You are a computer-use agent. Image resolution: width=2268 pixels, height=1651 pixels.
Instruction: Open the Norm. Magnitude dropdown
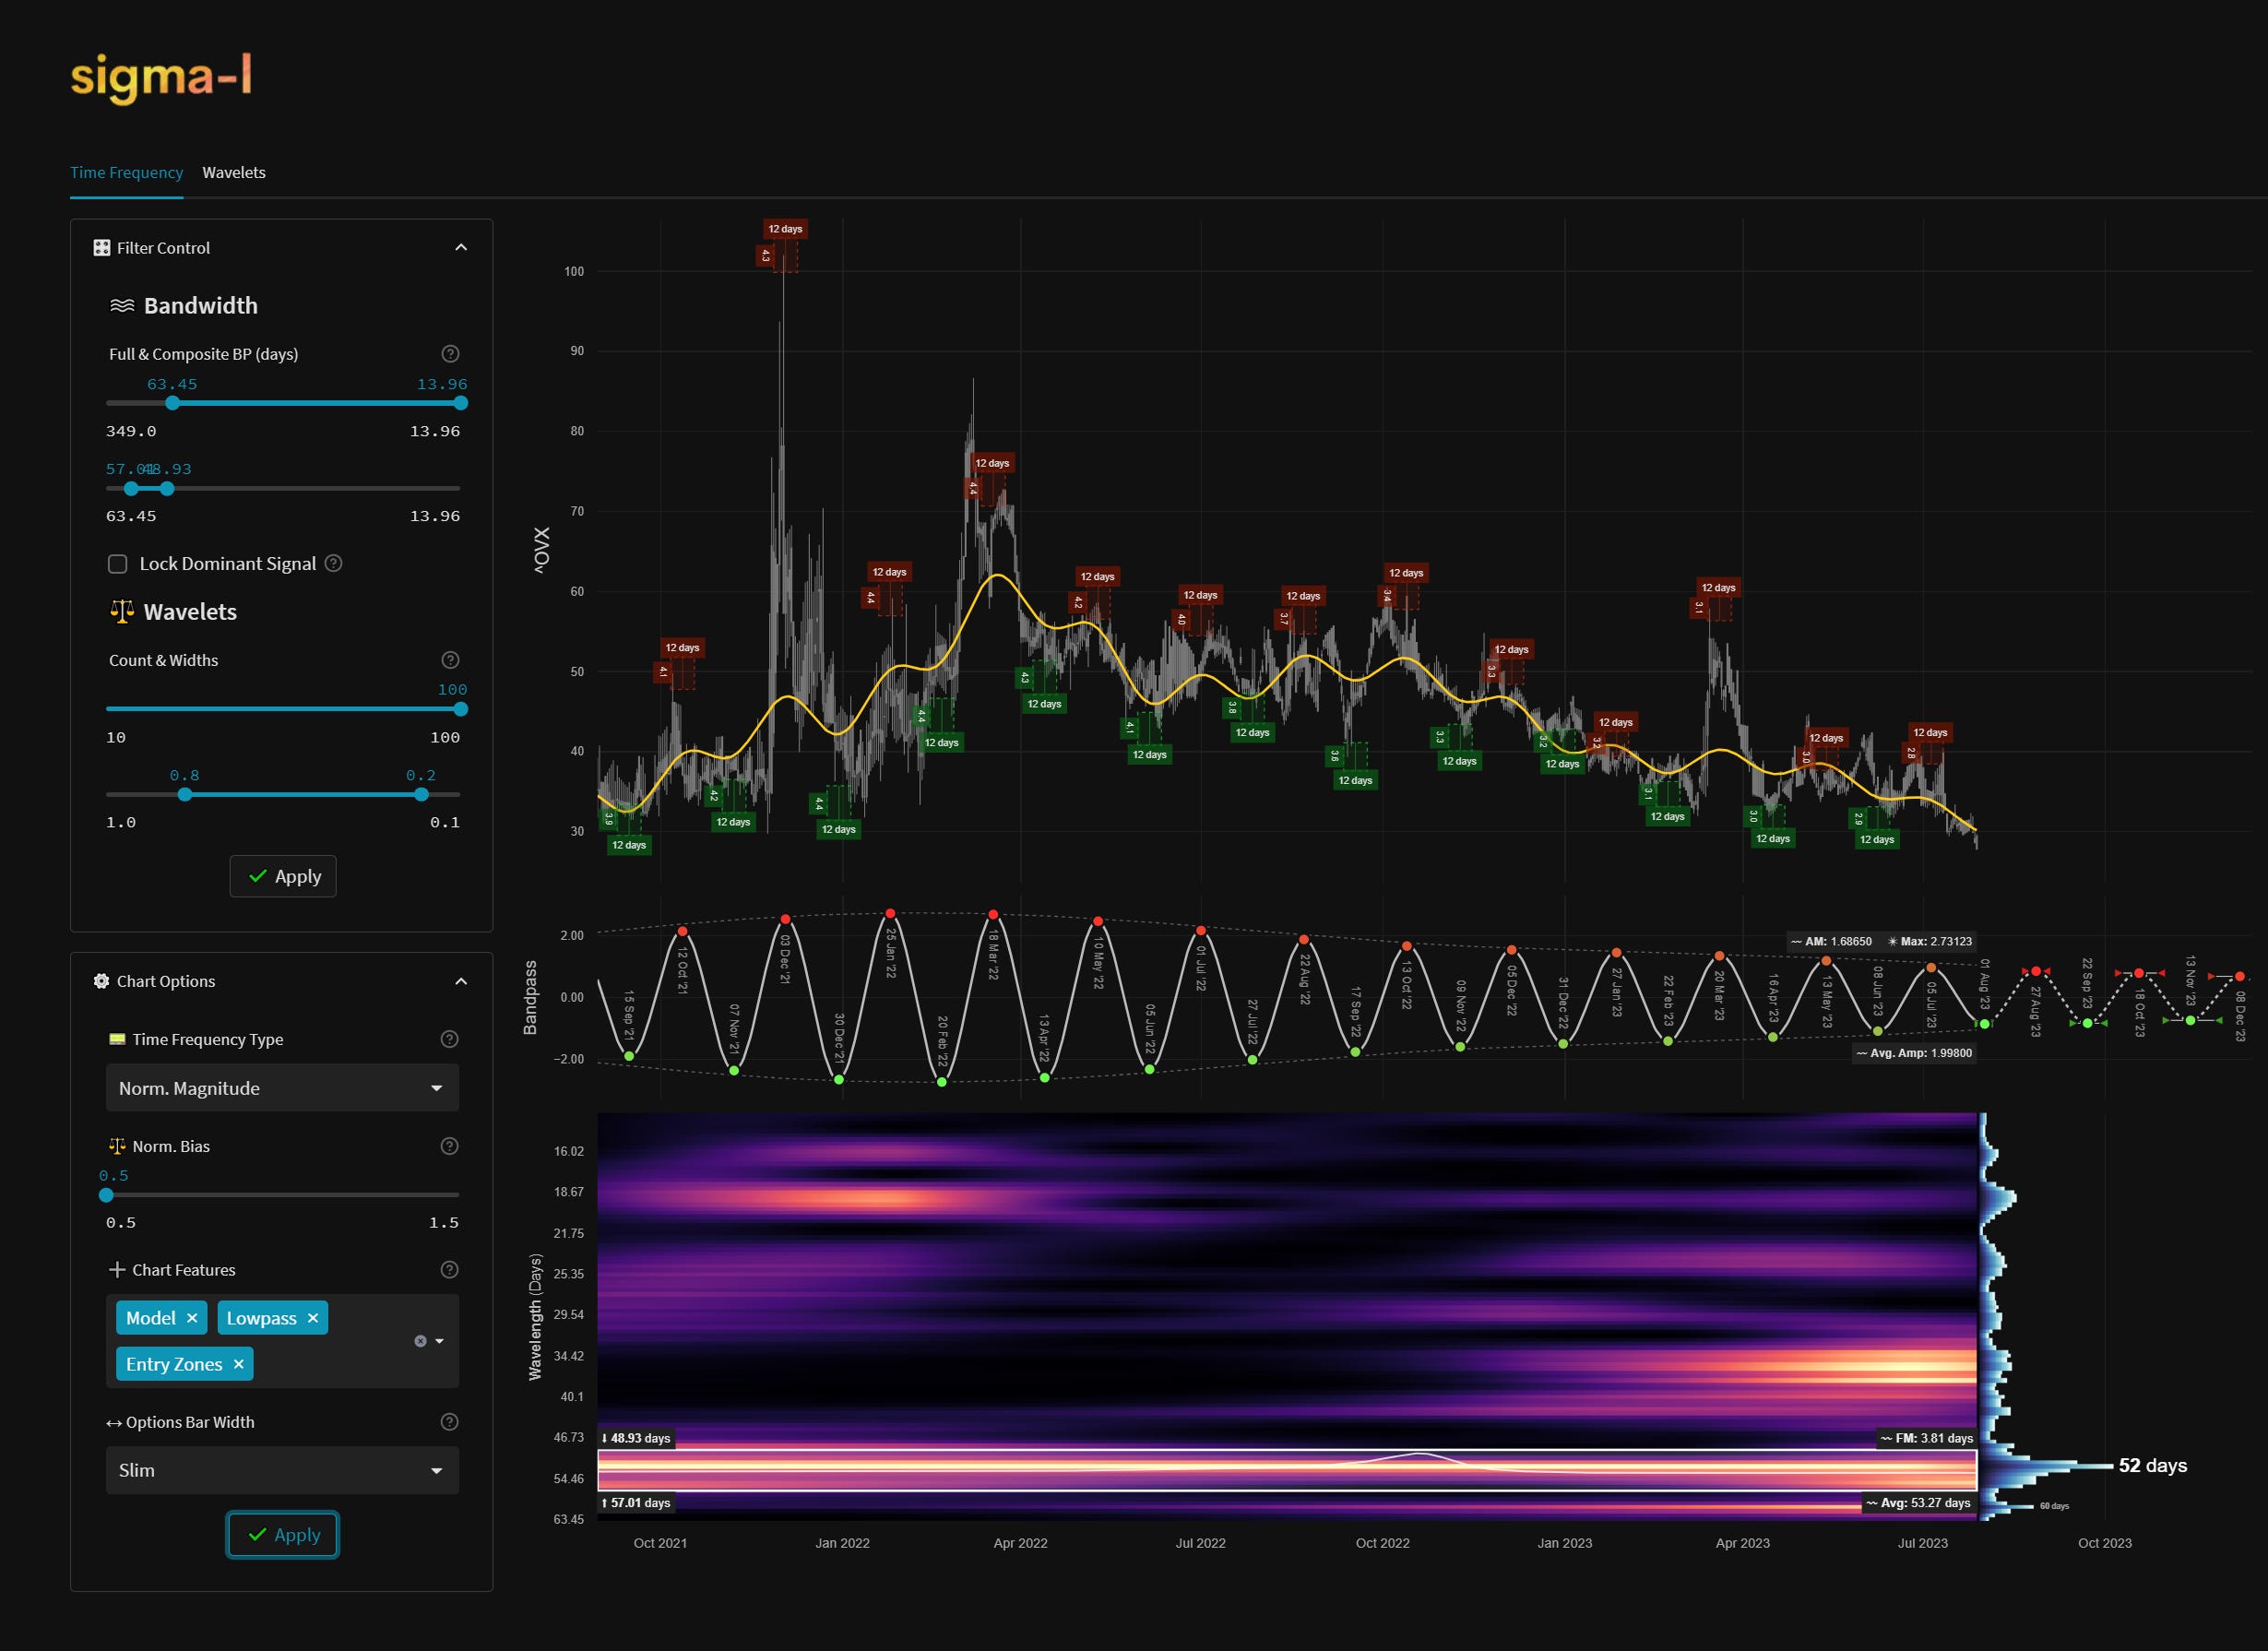point(282,1088)
